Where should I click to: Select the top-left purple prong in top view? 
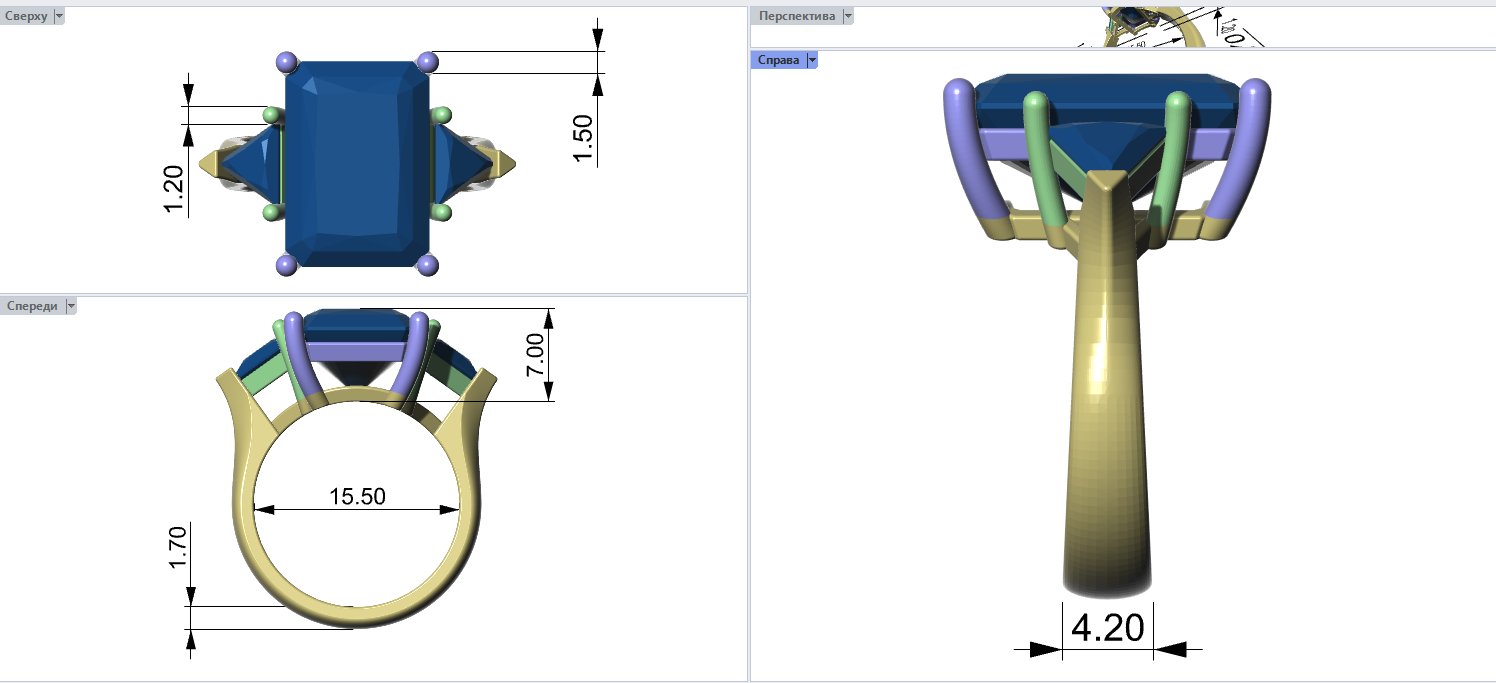[287, 62]
